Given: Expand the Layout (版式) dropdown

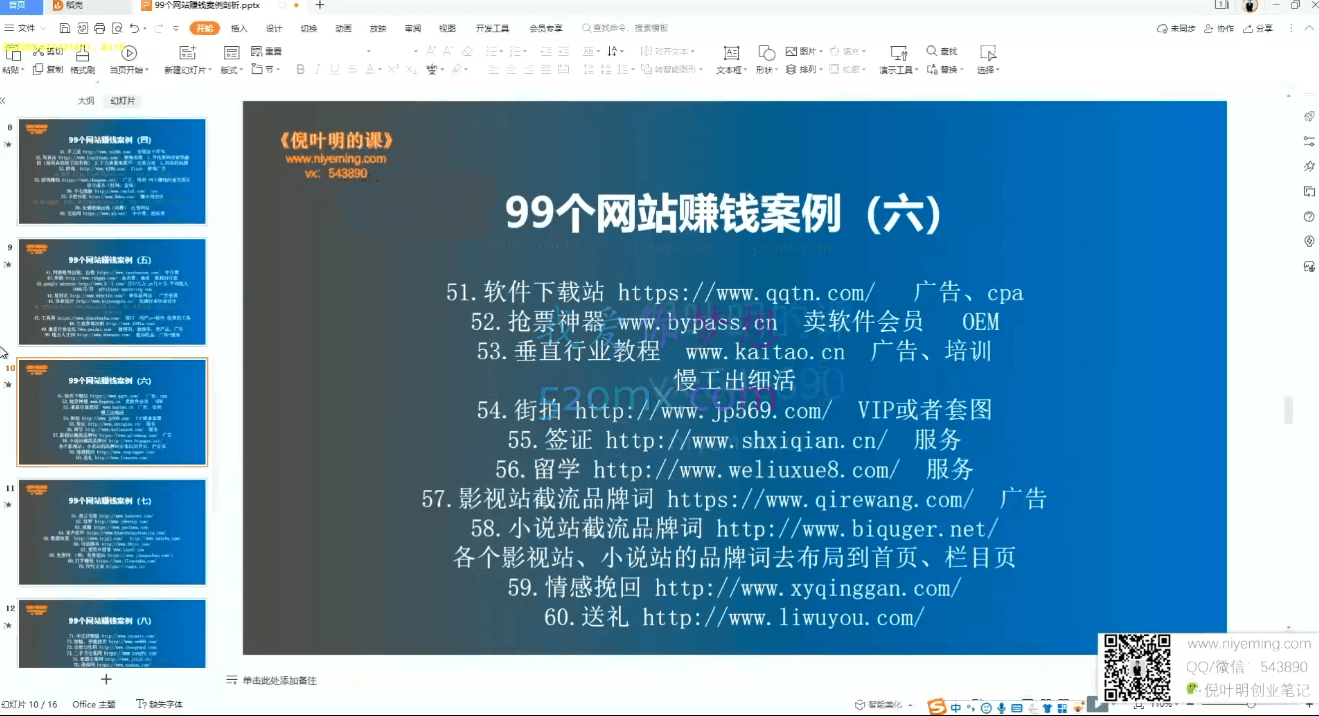Looking at the screenshot, I should pos(231,70).
